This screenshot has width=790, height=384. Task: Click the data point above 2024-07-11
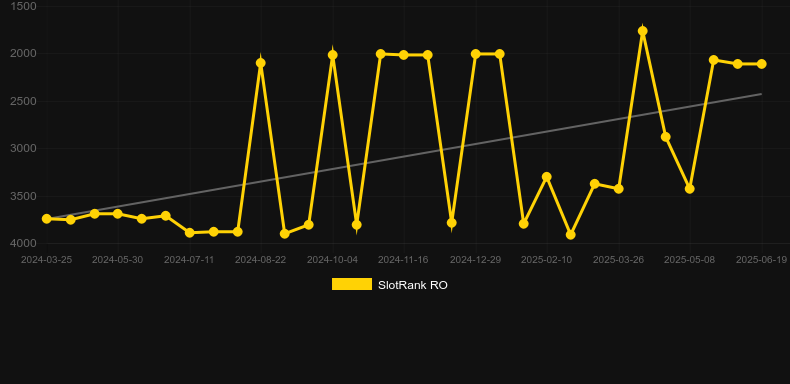click(190, 233)
